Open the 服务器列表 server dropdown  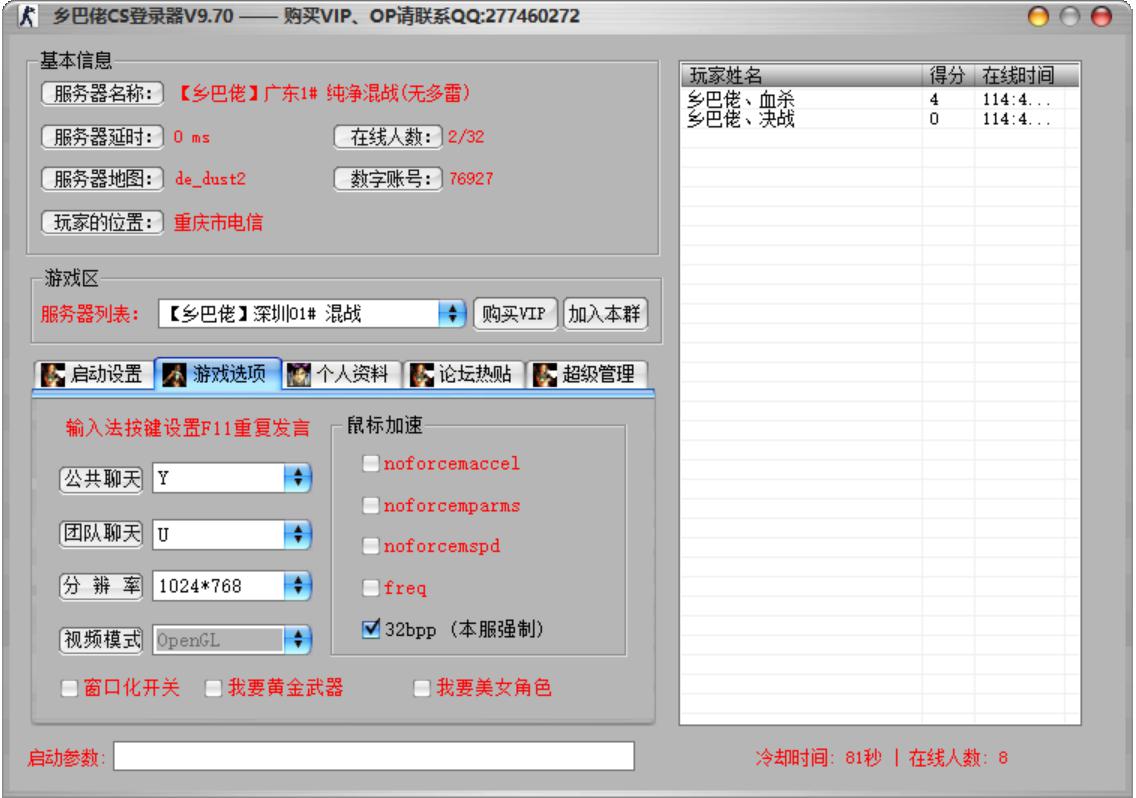coord(452,314)
